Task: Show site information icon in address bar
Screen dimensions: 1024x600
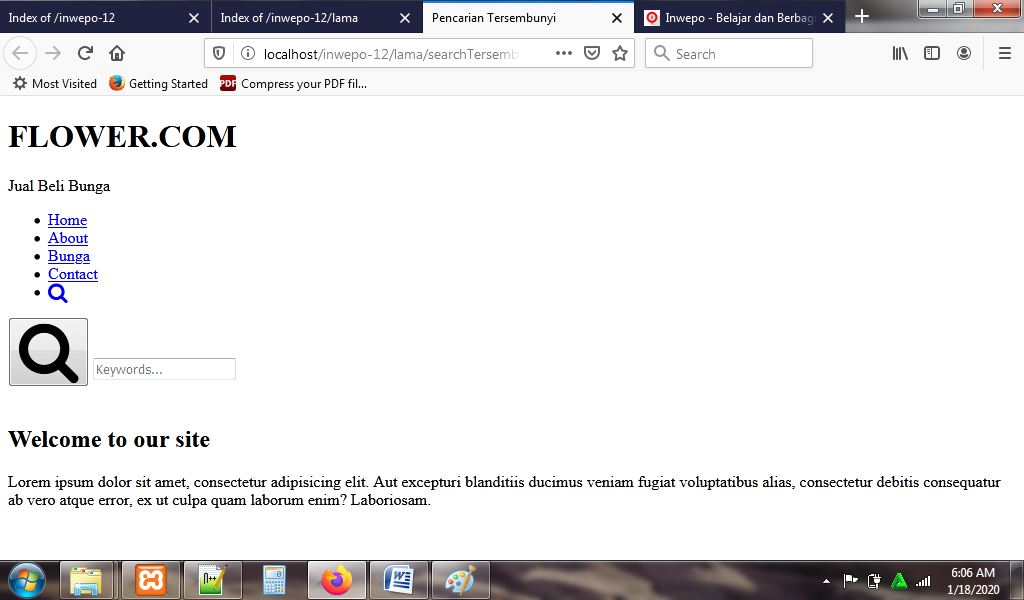Action: [248, 54]
